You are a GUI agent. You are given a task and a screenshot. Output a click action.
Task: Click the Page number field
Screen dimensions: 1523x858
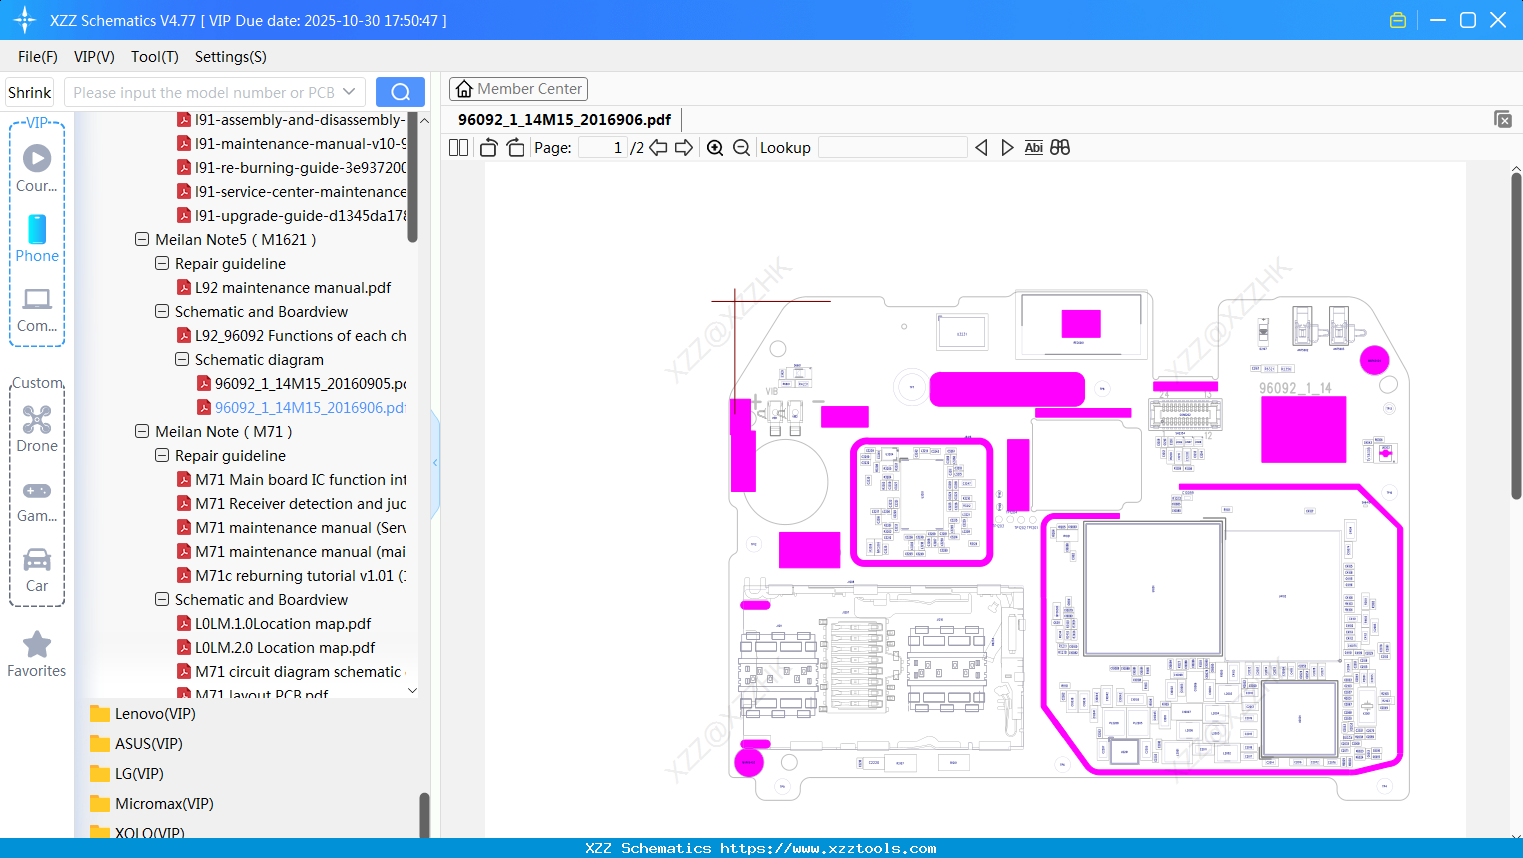(x=603, y=147)
